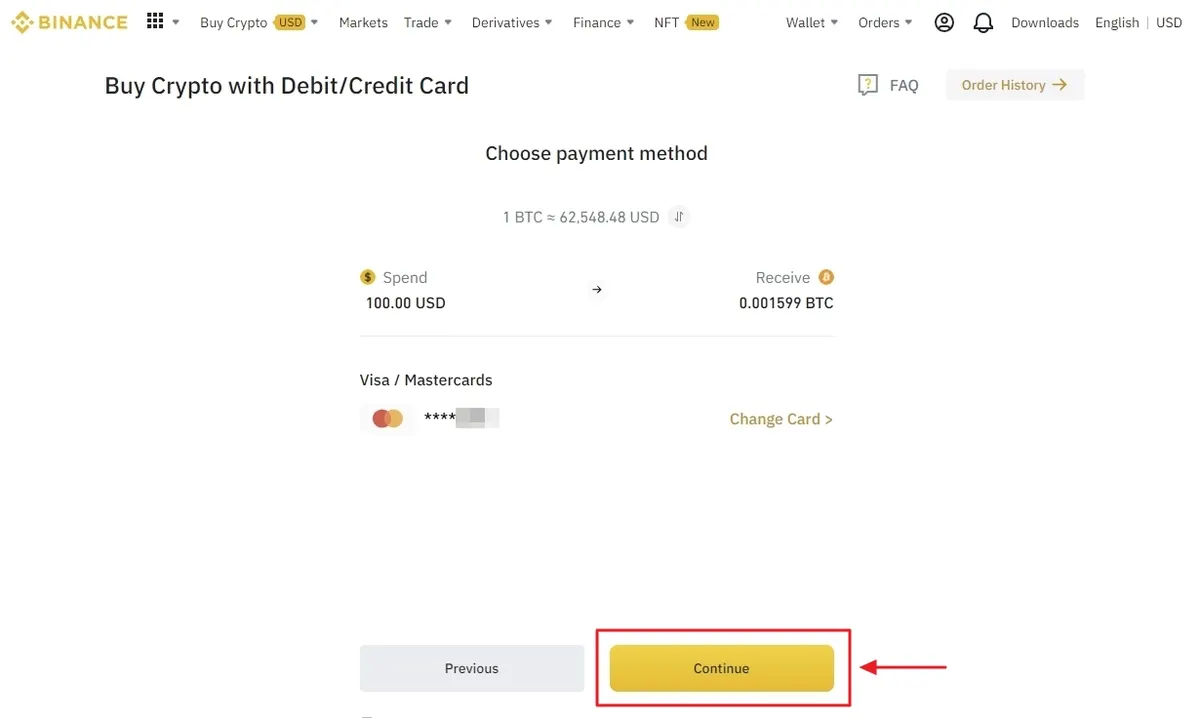
Task: Click the Bitcoin coin icon beside Receive
Action: pos(826,277)
